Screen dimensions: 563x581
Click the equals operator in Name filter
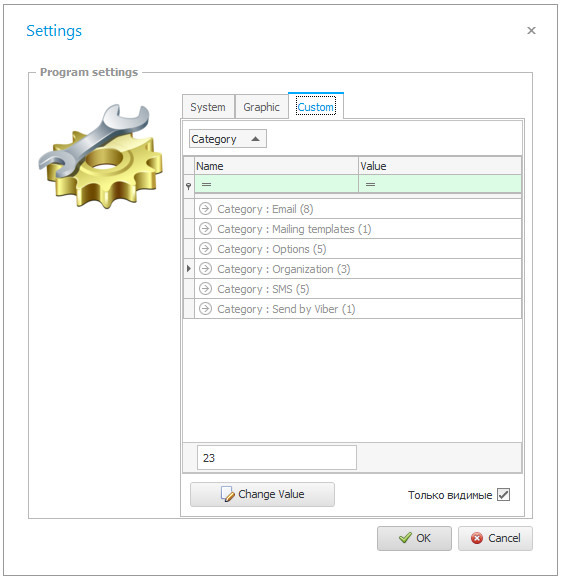(206, 184)
